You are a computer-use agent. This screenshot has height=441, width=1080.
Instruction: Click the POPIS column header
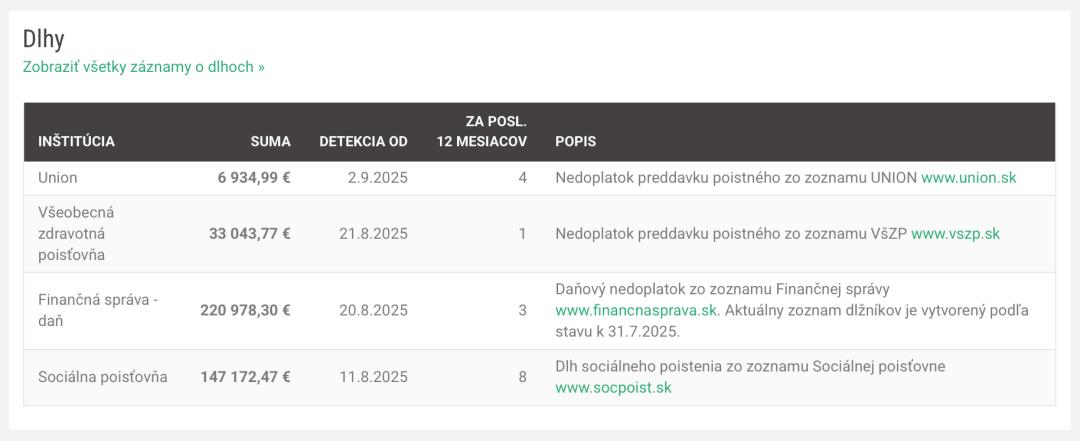pos(575,142)
